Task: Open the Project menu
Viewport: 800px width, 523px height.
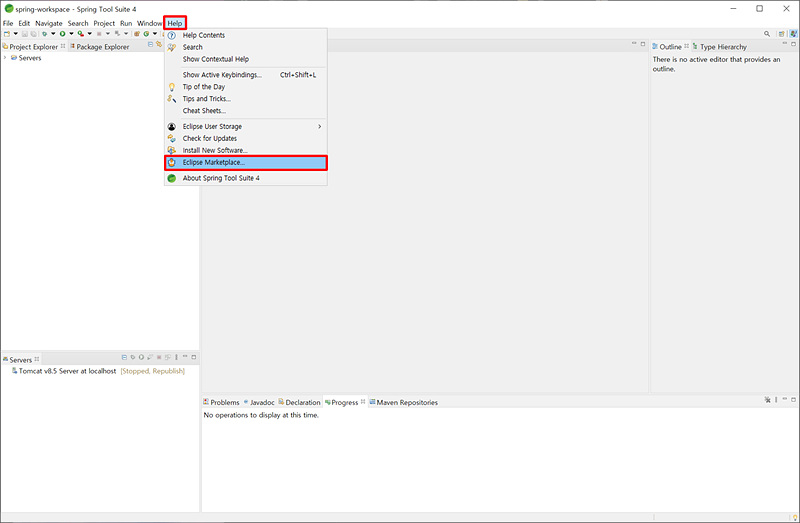Action: [104, 23]
